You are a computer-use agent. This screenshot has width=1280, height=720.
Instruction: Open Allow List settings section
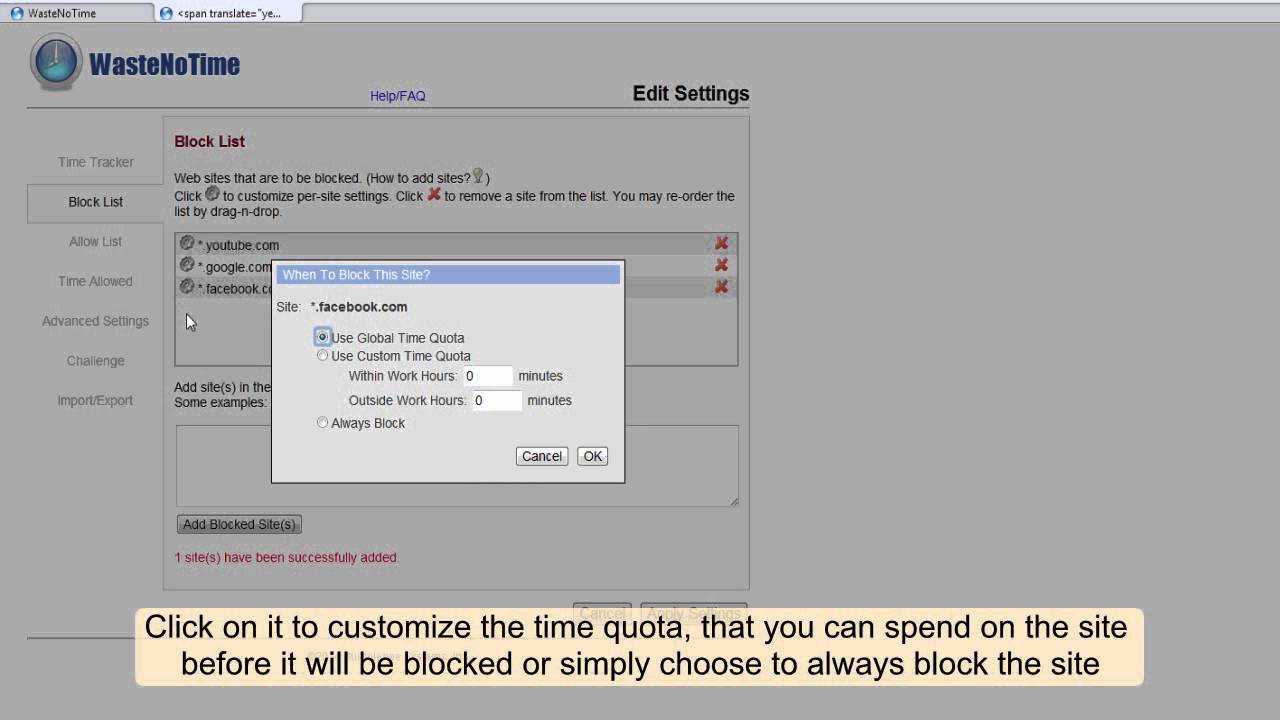coord(95,241)
